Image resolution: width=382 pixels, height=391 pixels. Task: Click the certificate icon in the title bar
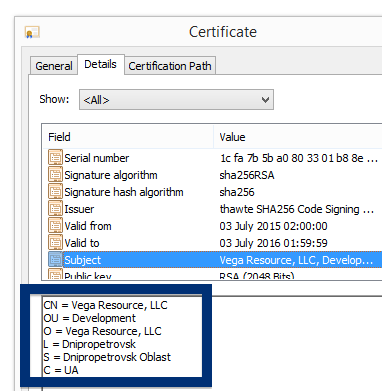tap(32, 32)
